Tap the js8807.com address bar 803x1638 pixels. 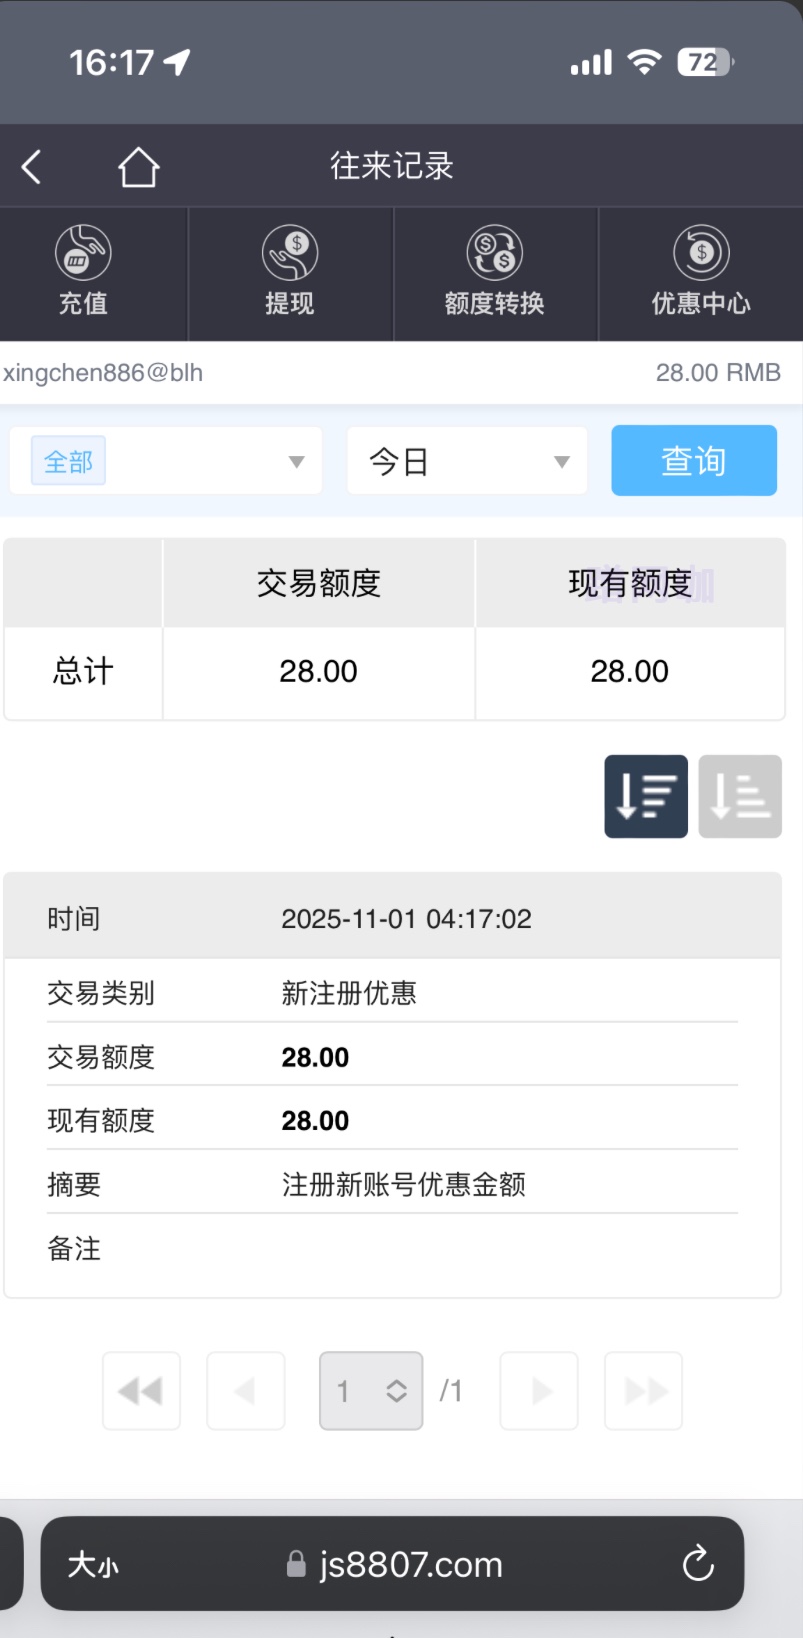[410, 1564]
